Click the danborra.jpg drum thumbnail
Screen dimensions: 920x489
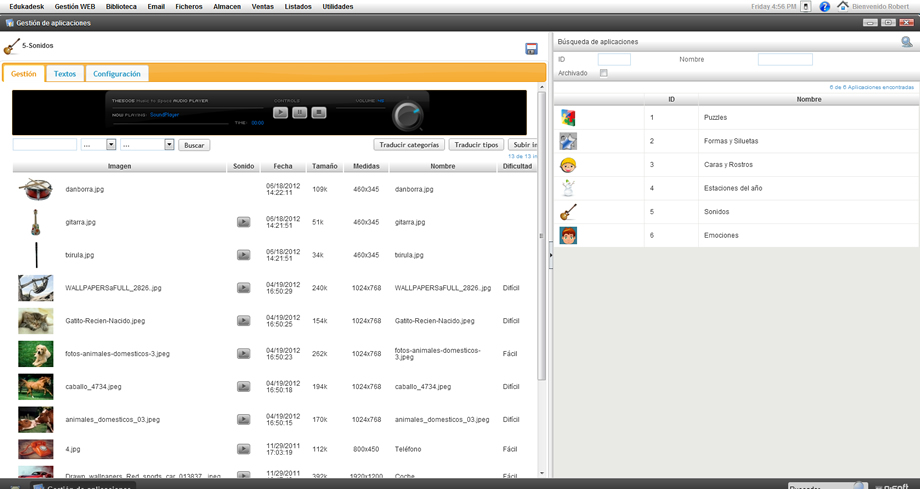36,189
